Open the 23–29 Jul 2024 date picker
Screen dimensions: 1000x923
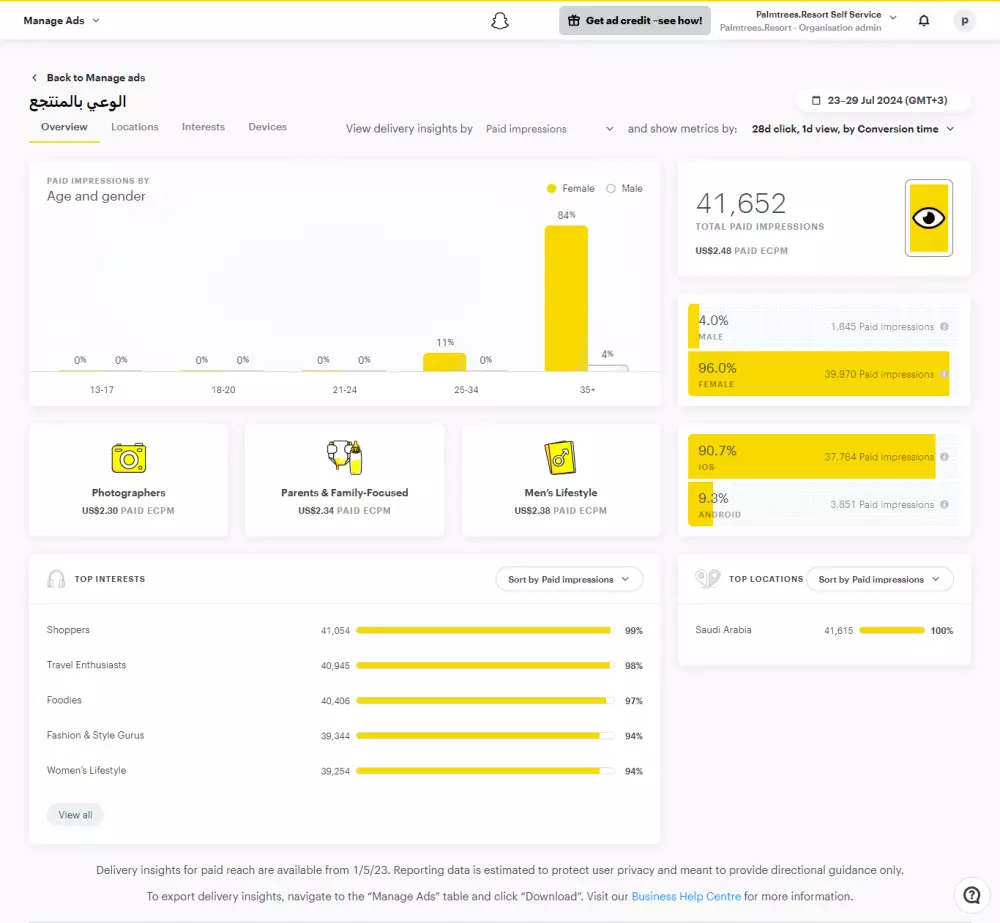(x=883, y=100)
